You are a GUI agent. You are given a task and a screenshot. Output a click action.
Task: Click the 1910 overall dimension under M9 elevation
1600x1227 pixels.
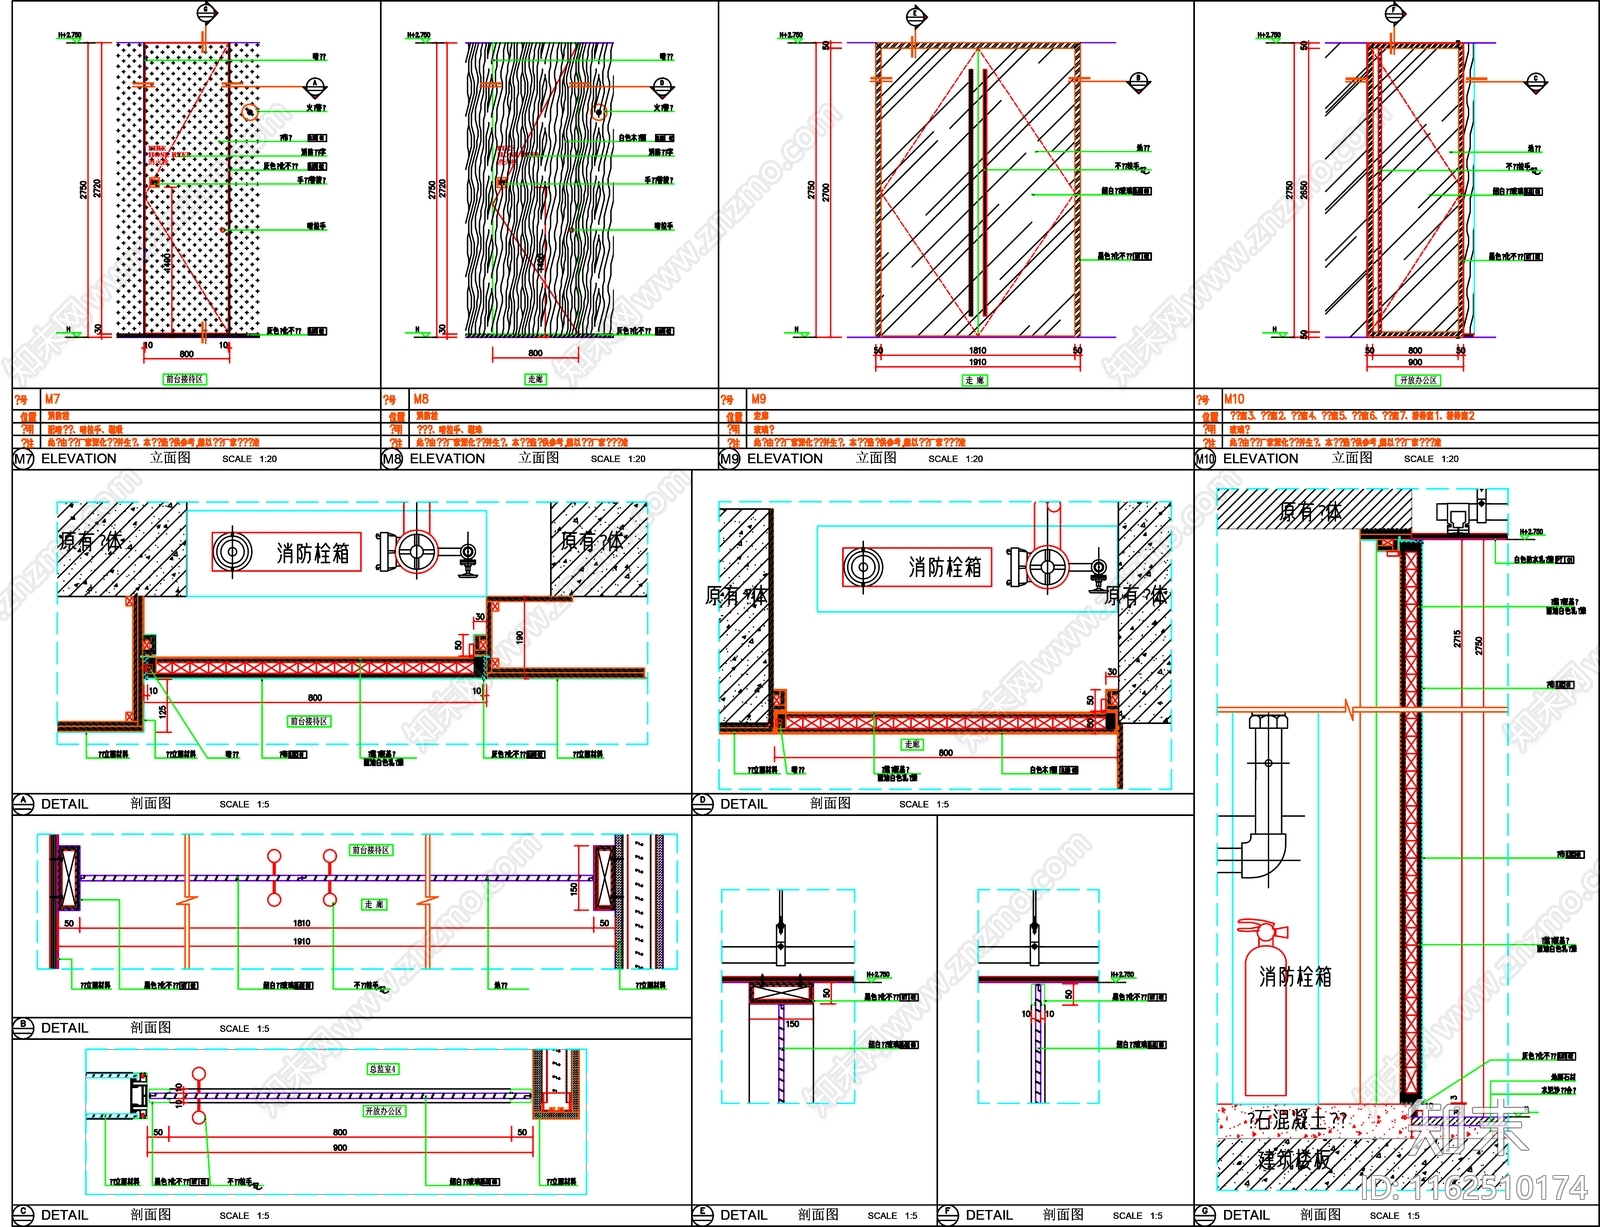coord(977,362)
